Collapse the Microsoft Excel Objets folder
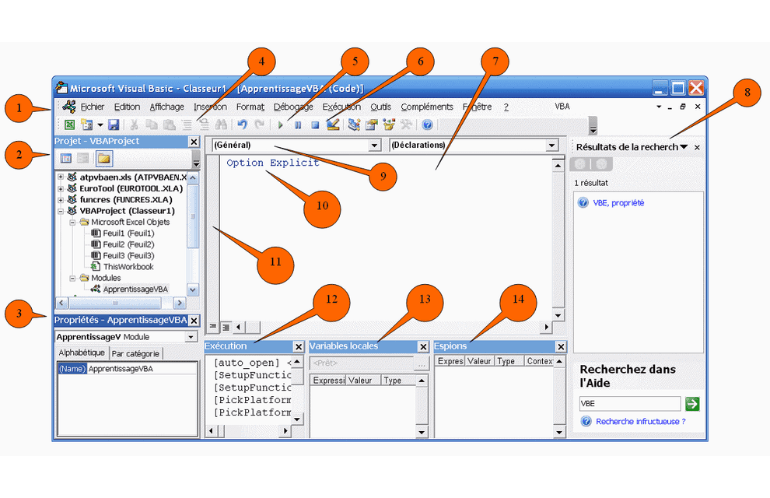 tap(72, 222)
